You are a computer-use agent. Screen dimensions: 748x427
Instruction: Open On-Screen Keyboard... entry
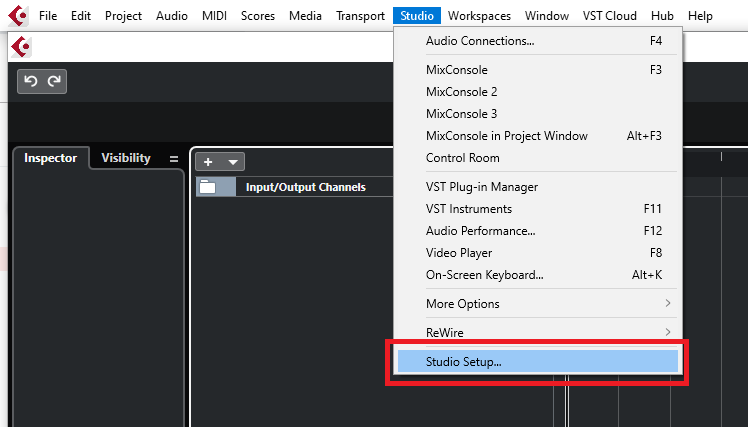pos(538,275)
